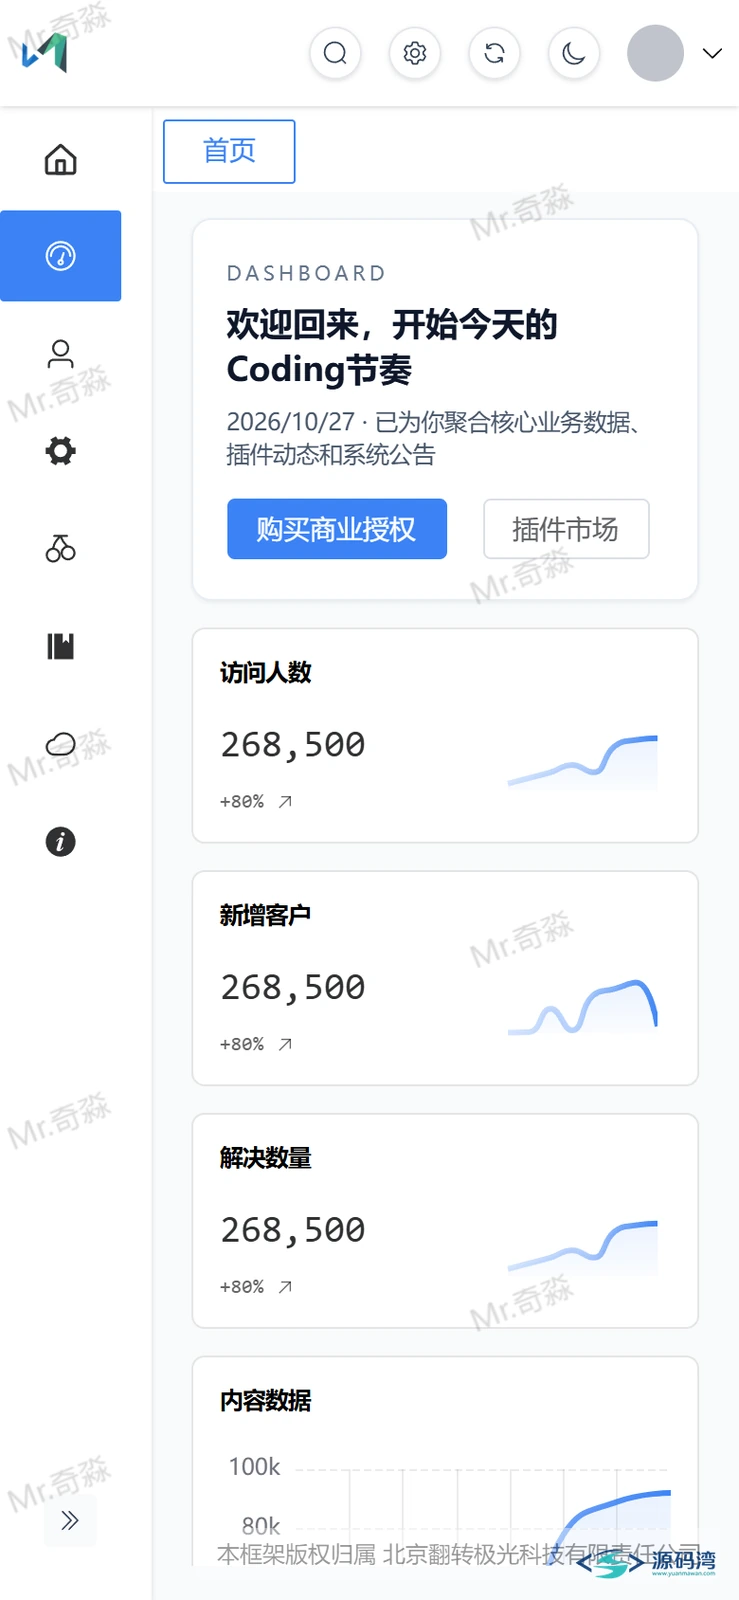Click the 268,500 value under 新增客户
This screenshot has height=1600, width=739.
(x=293, y=988)
